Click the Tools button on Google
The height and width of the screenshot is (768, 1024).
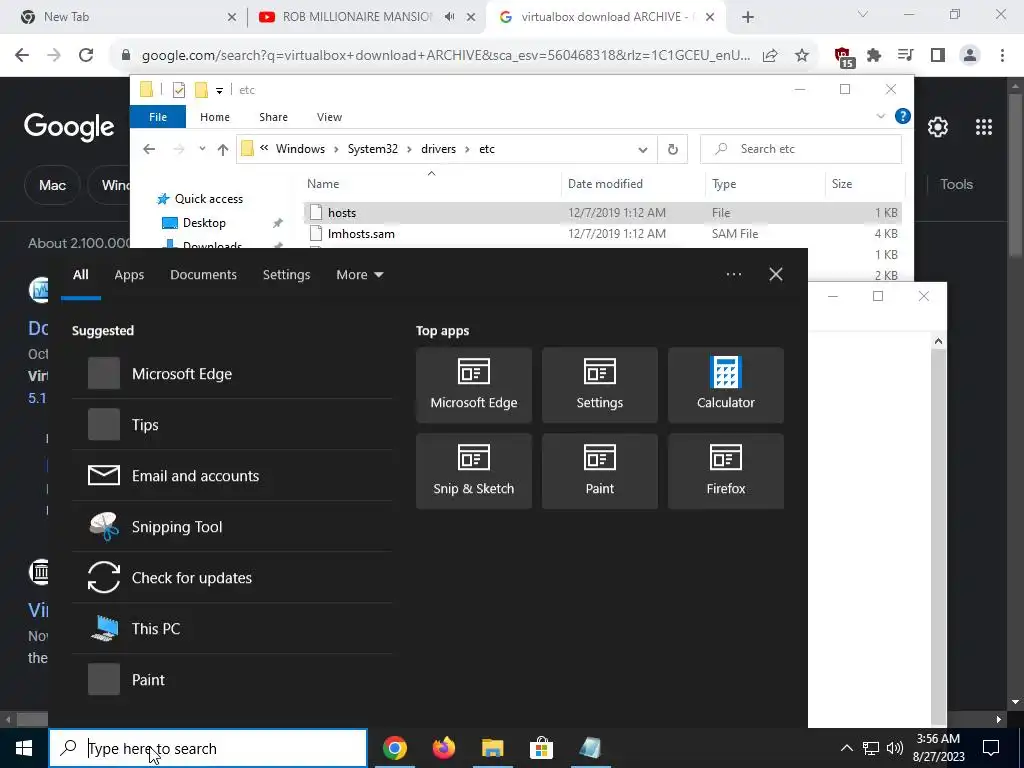pos(956,184)
